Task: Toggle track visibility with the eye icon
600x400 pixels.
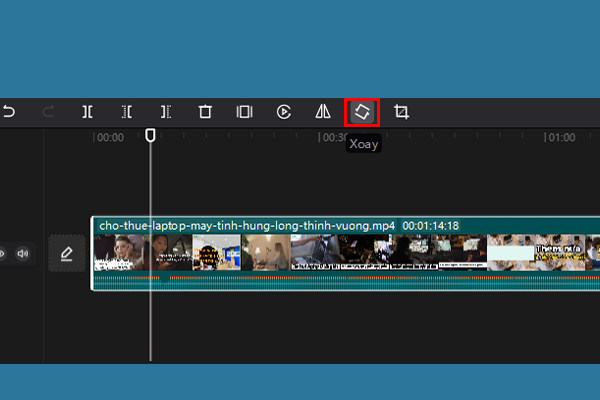Action: [2, 253]
